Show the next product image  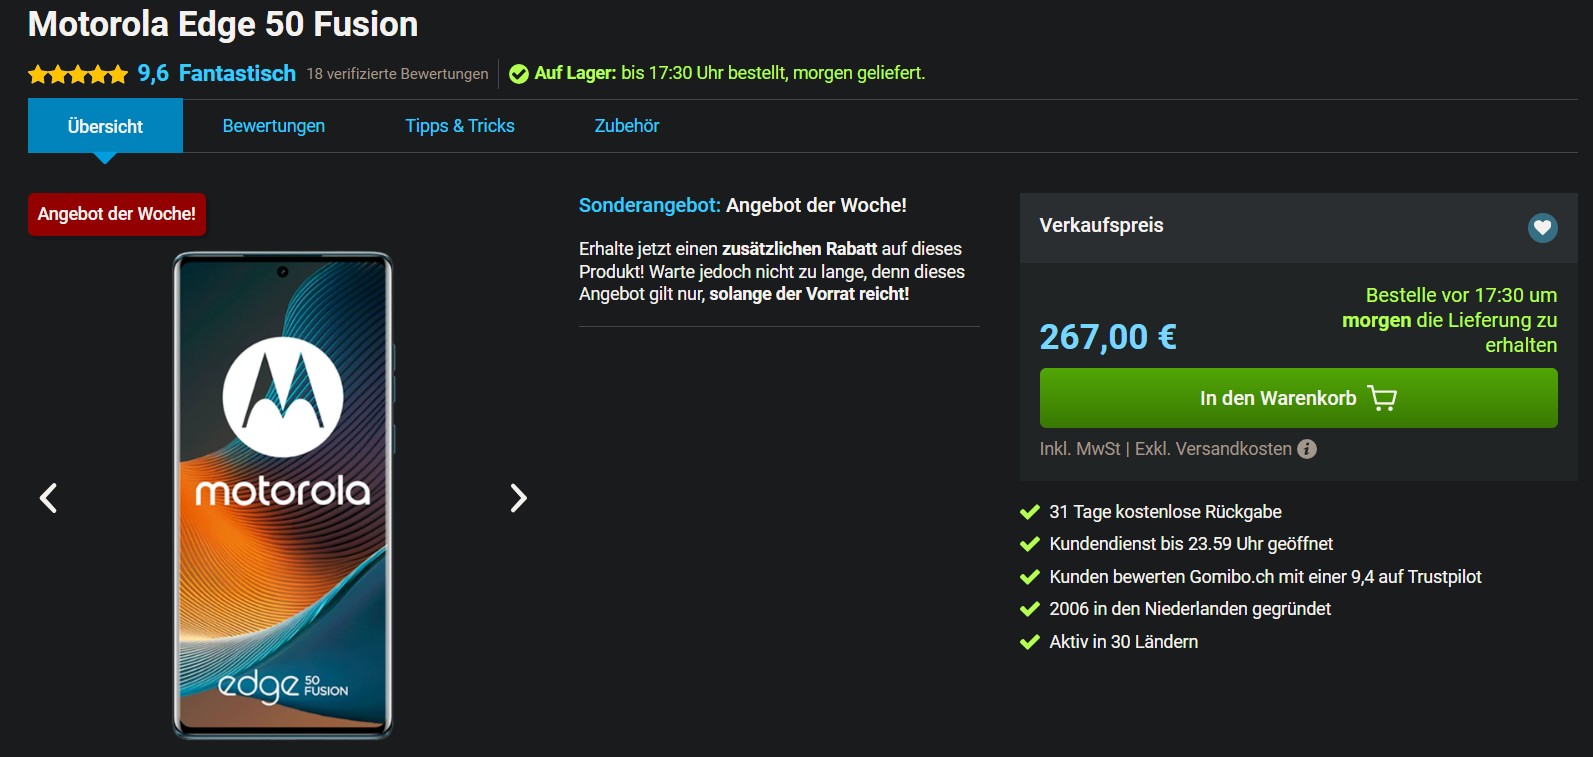(x=518, y=497)
